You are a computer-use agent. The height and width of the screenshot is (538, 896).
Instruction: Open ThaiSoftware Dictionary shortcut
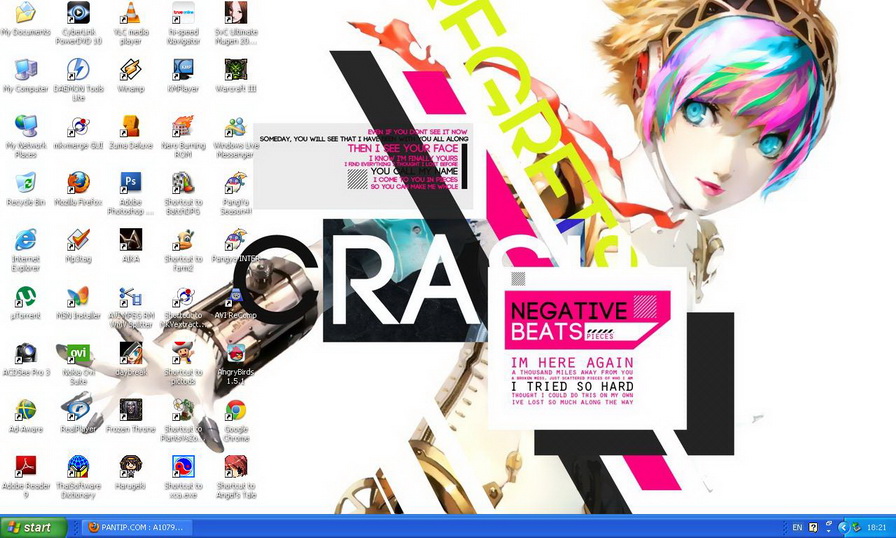(x=78, y=466)
